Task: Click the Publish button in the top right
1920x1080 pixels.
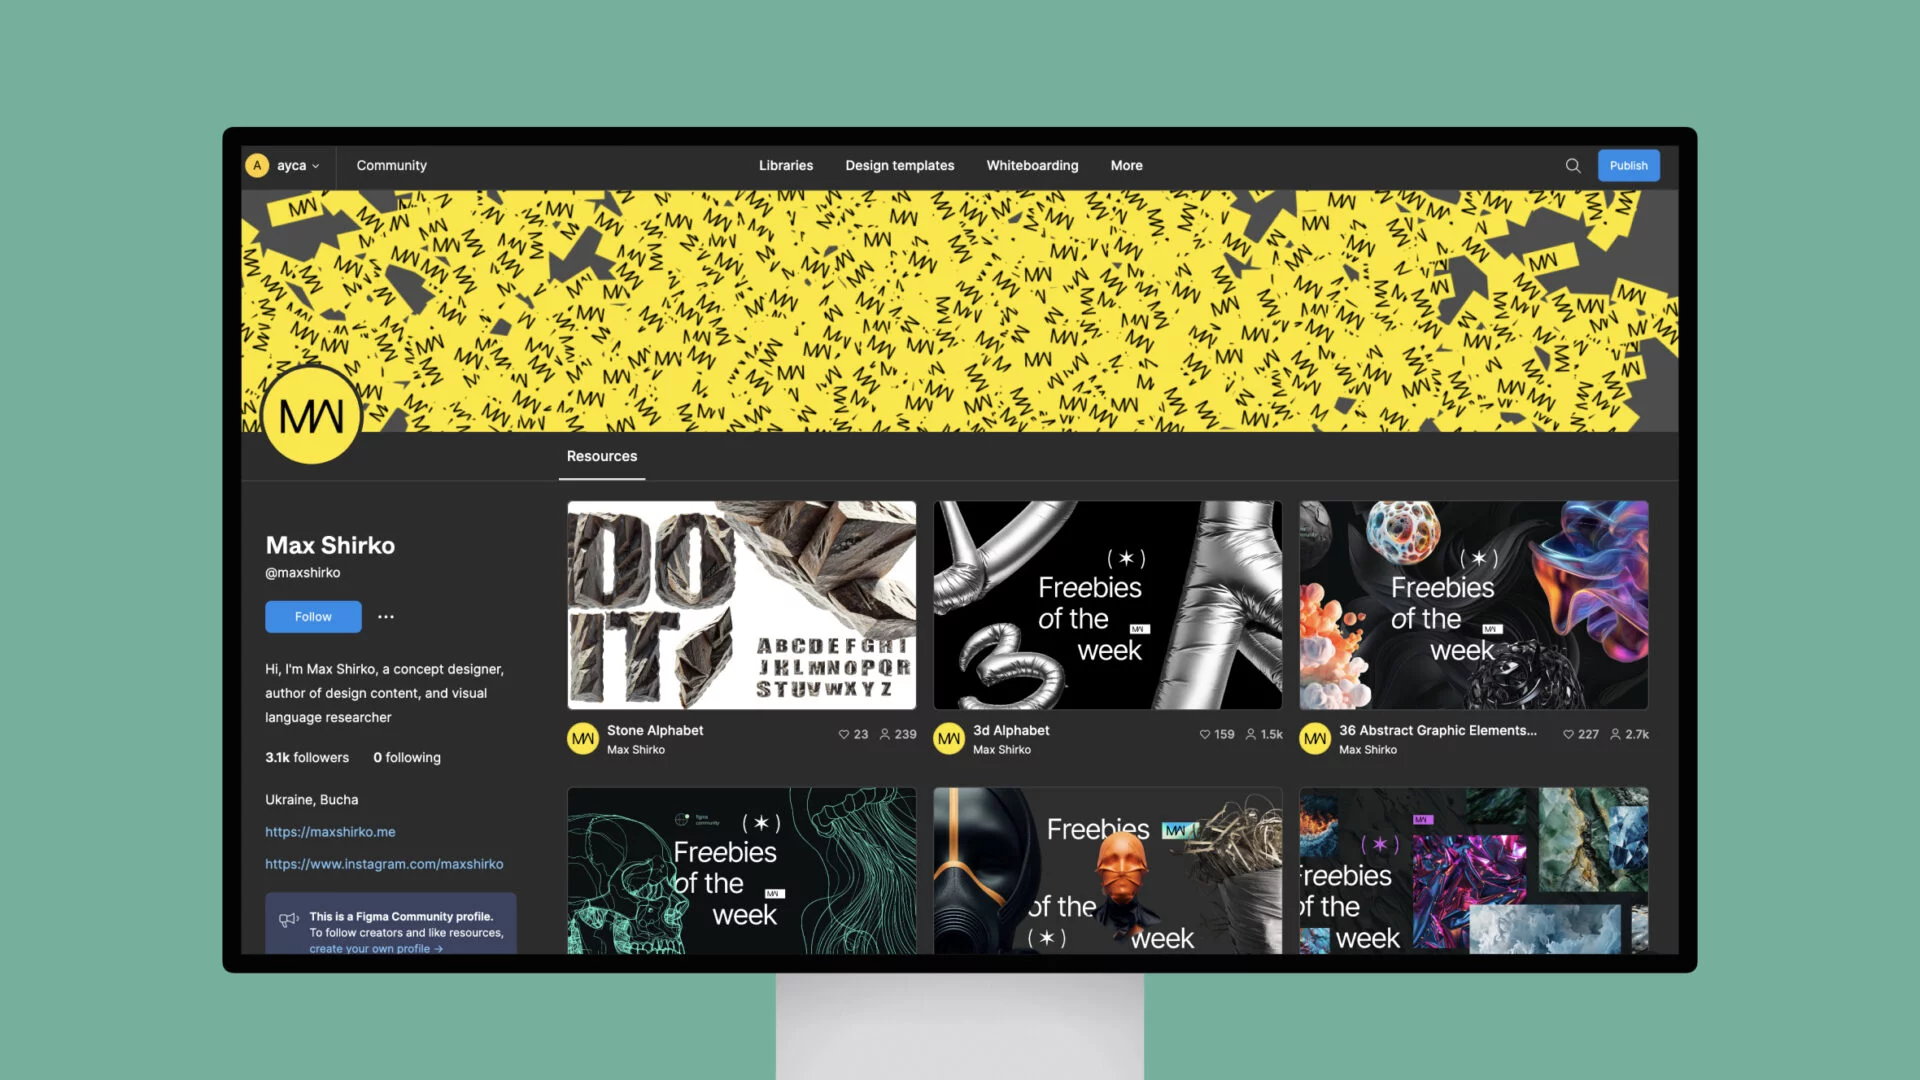Action: 1630,165
